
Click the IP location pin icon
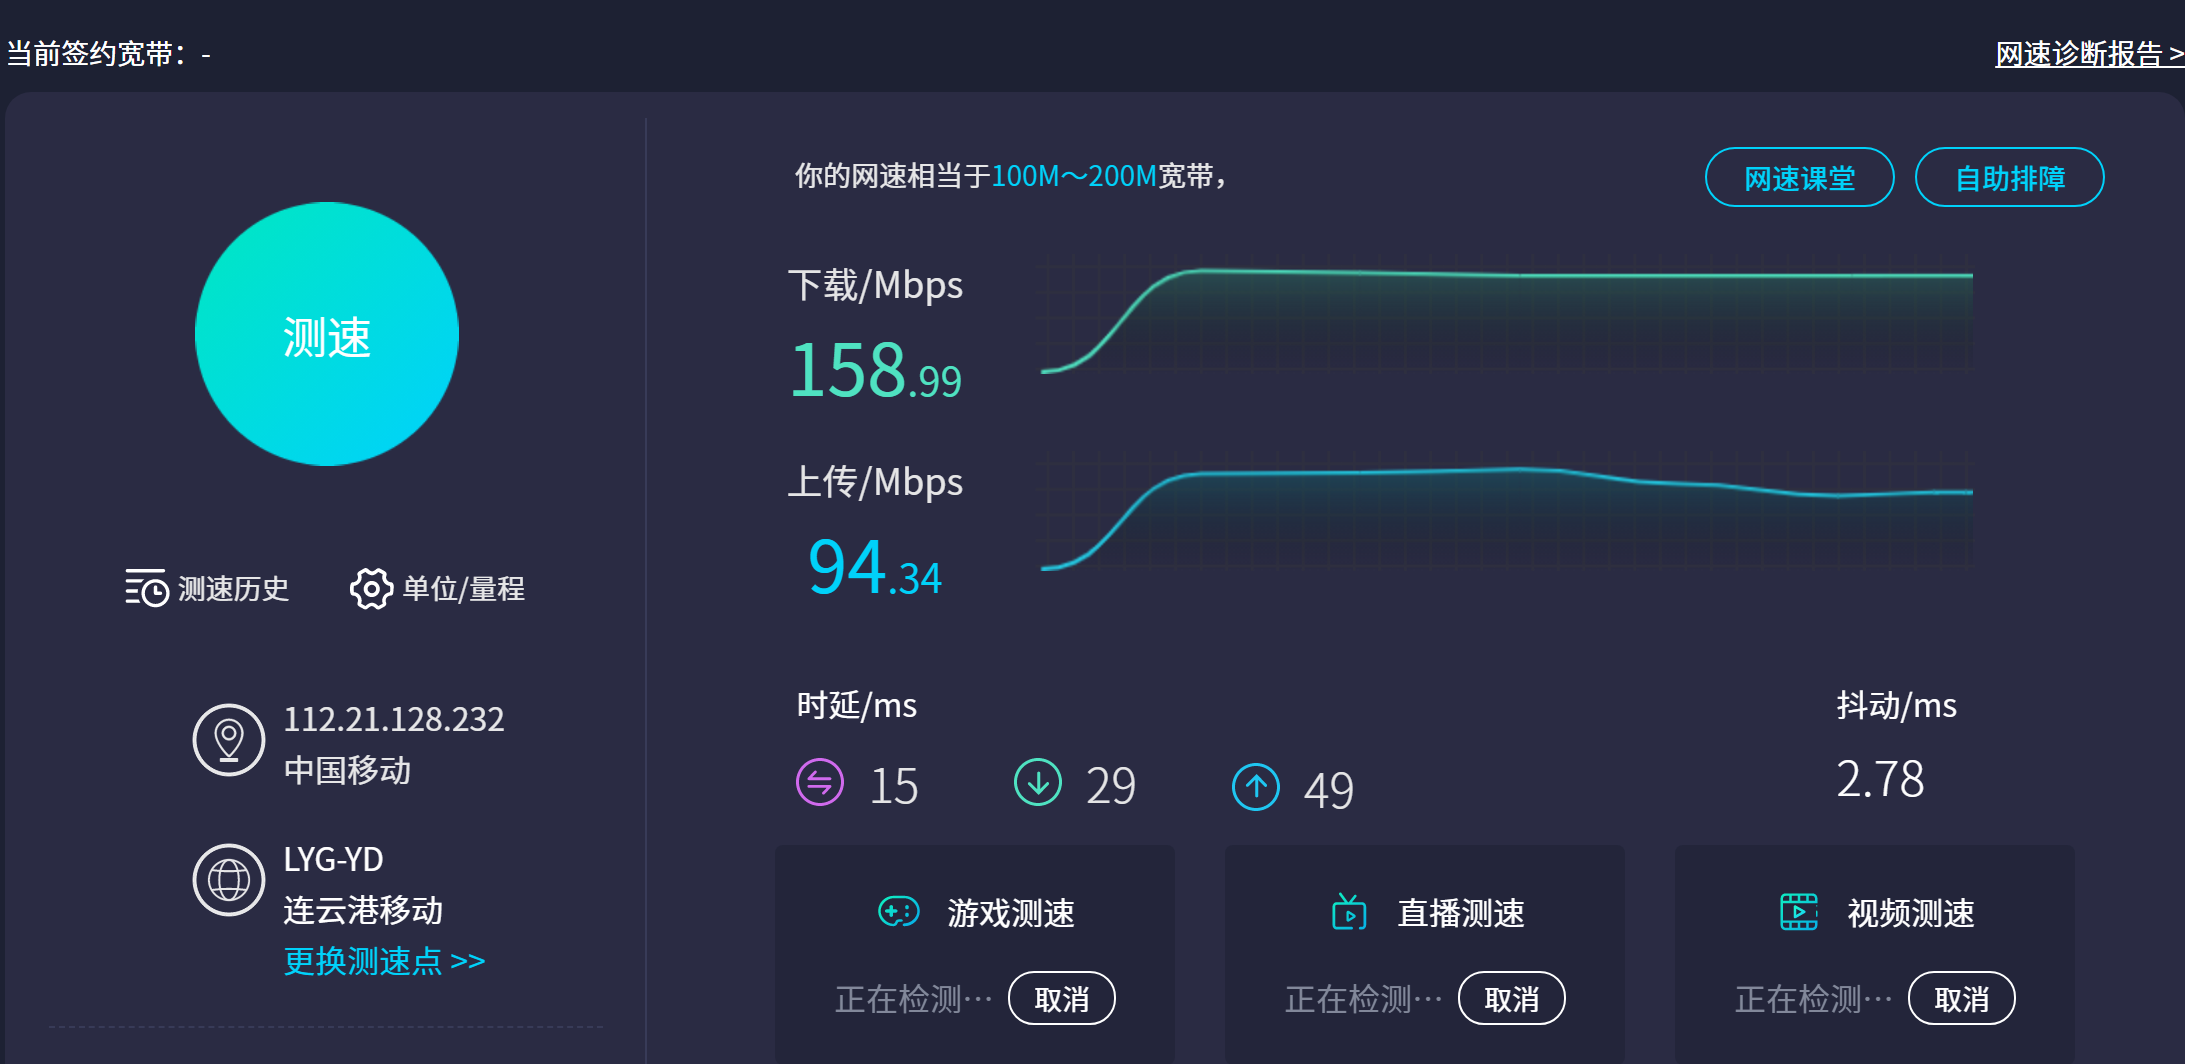(229, 740)
